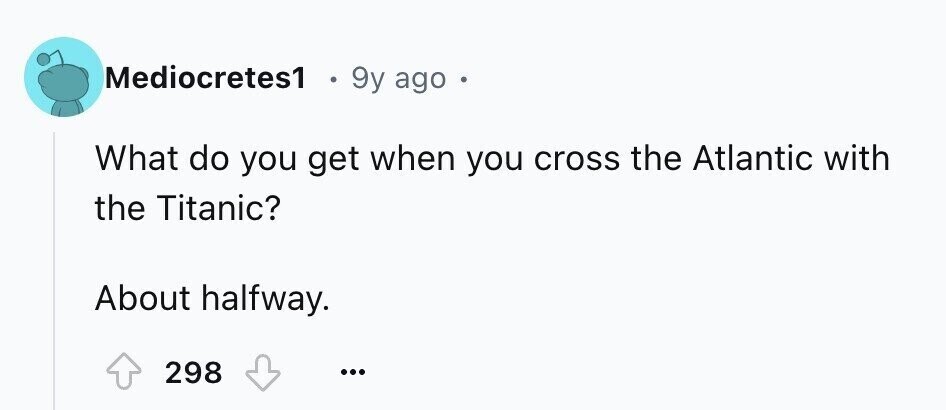Screen dimensions: 946x410
Task: Click the "9y ago" timestamp
Action: 398,78
